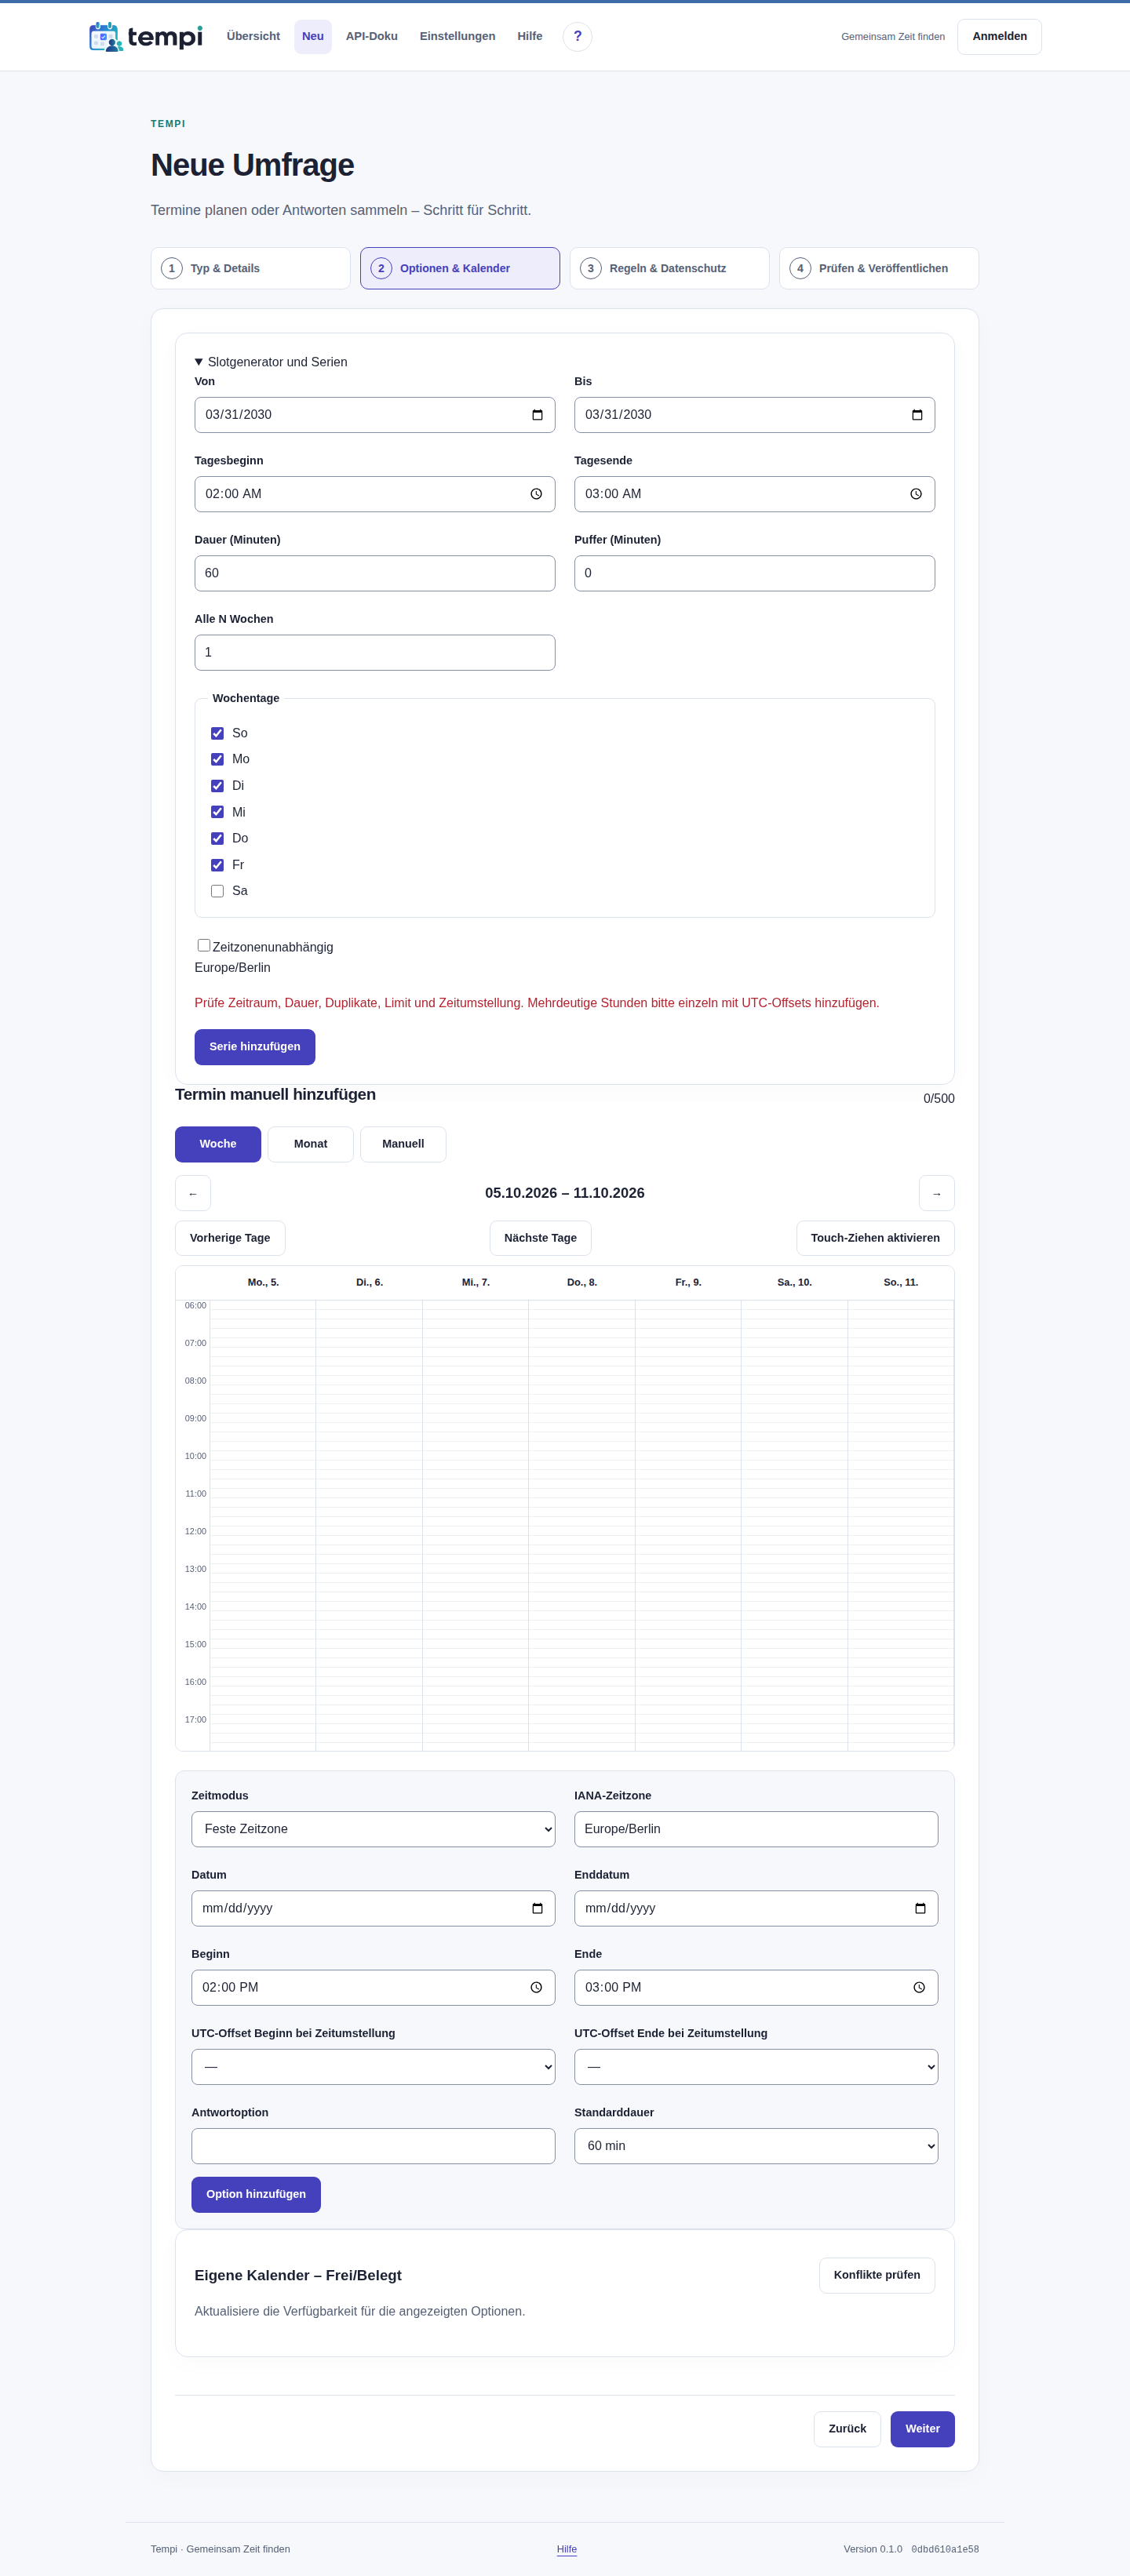
Task: Click the Weiter button
Action: (922, 2429)
